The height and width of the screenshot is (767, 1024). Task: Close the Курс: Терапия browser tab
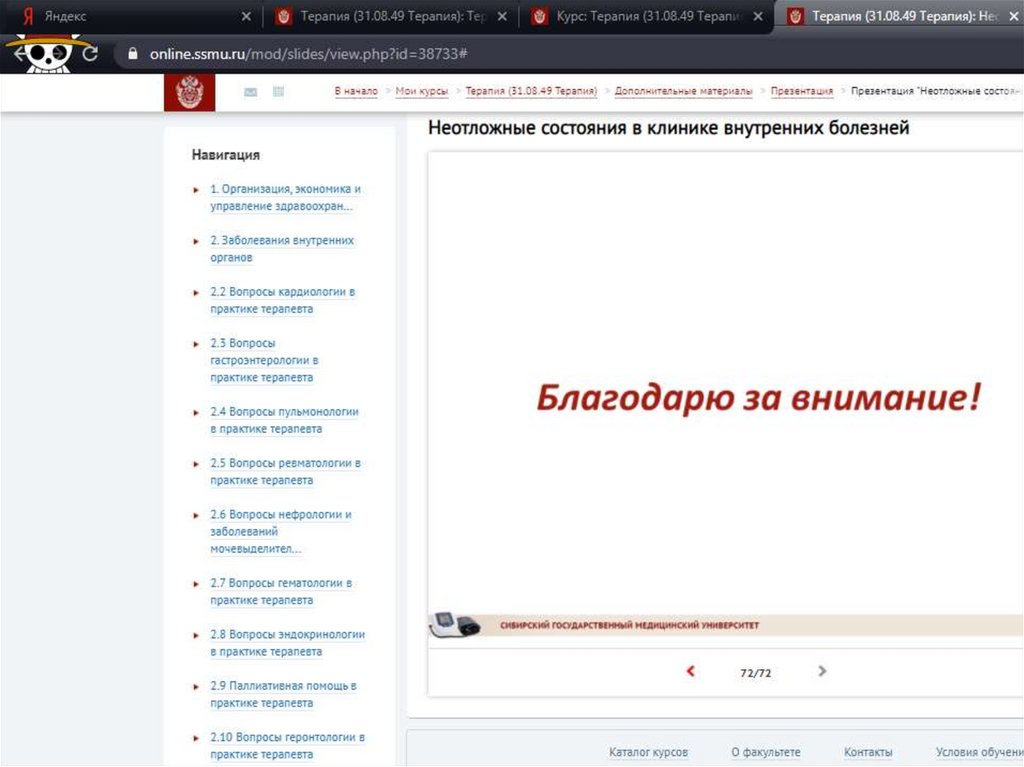tap(758, 16)
